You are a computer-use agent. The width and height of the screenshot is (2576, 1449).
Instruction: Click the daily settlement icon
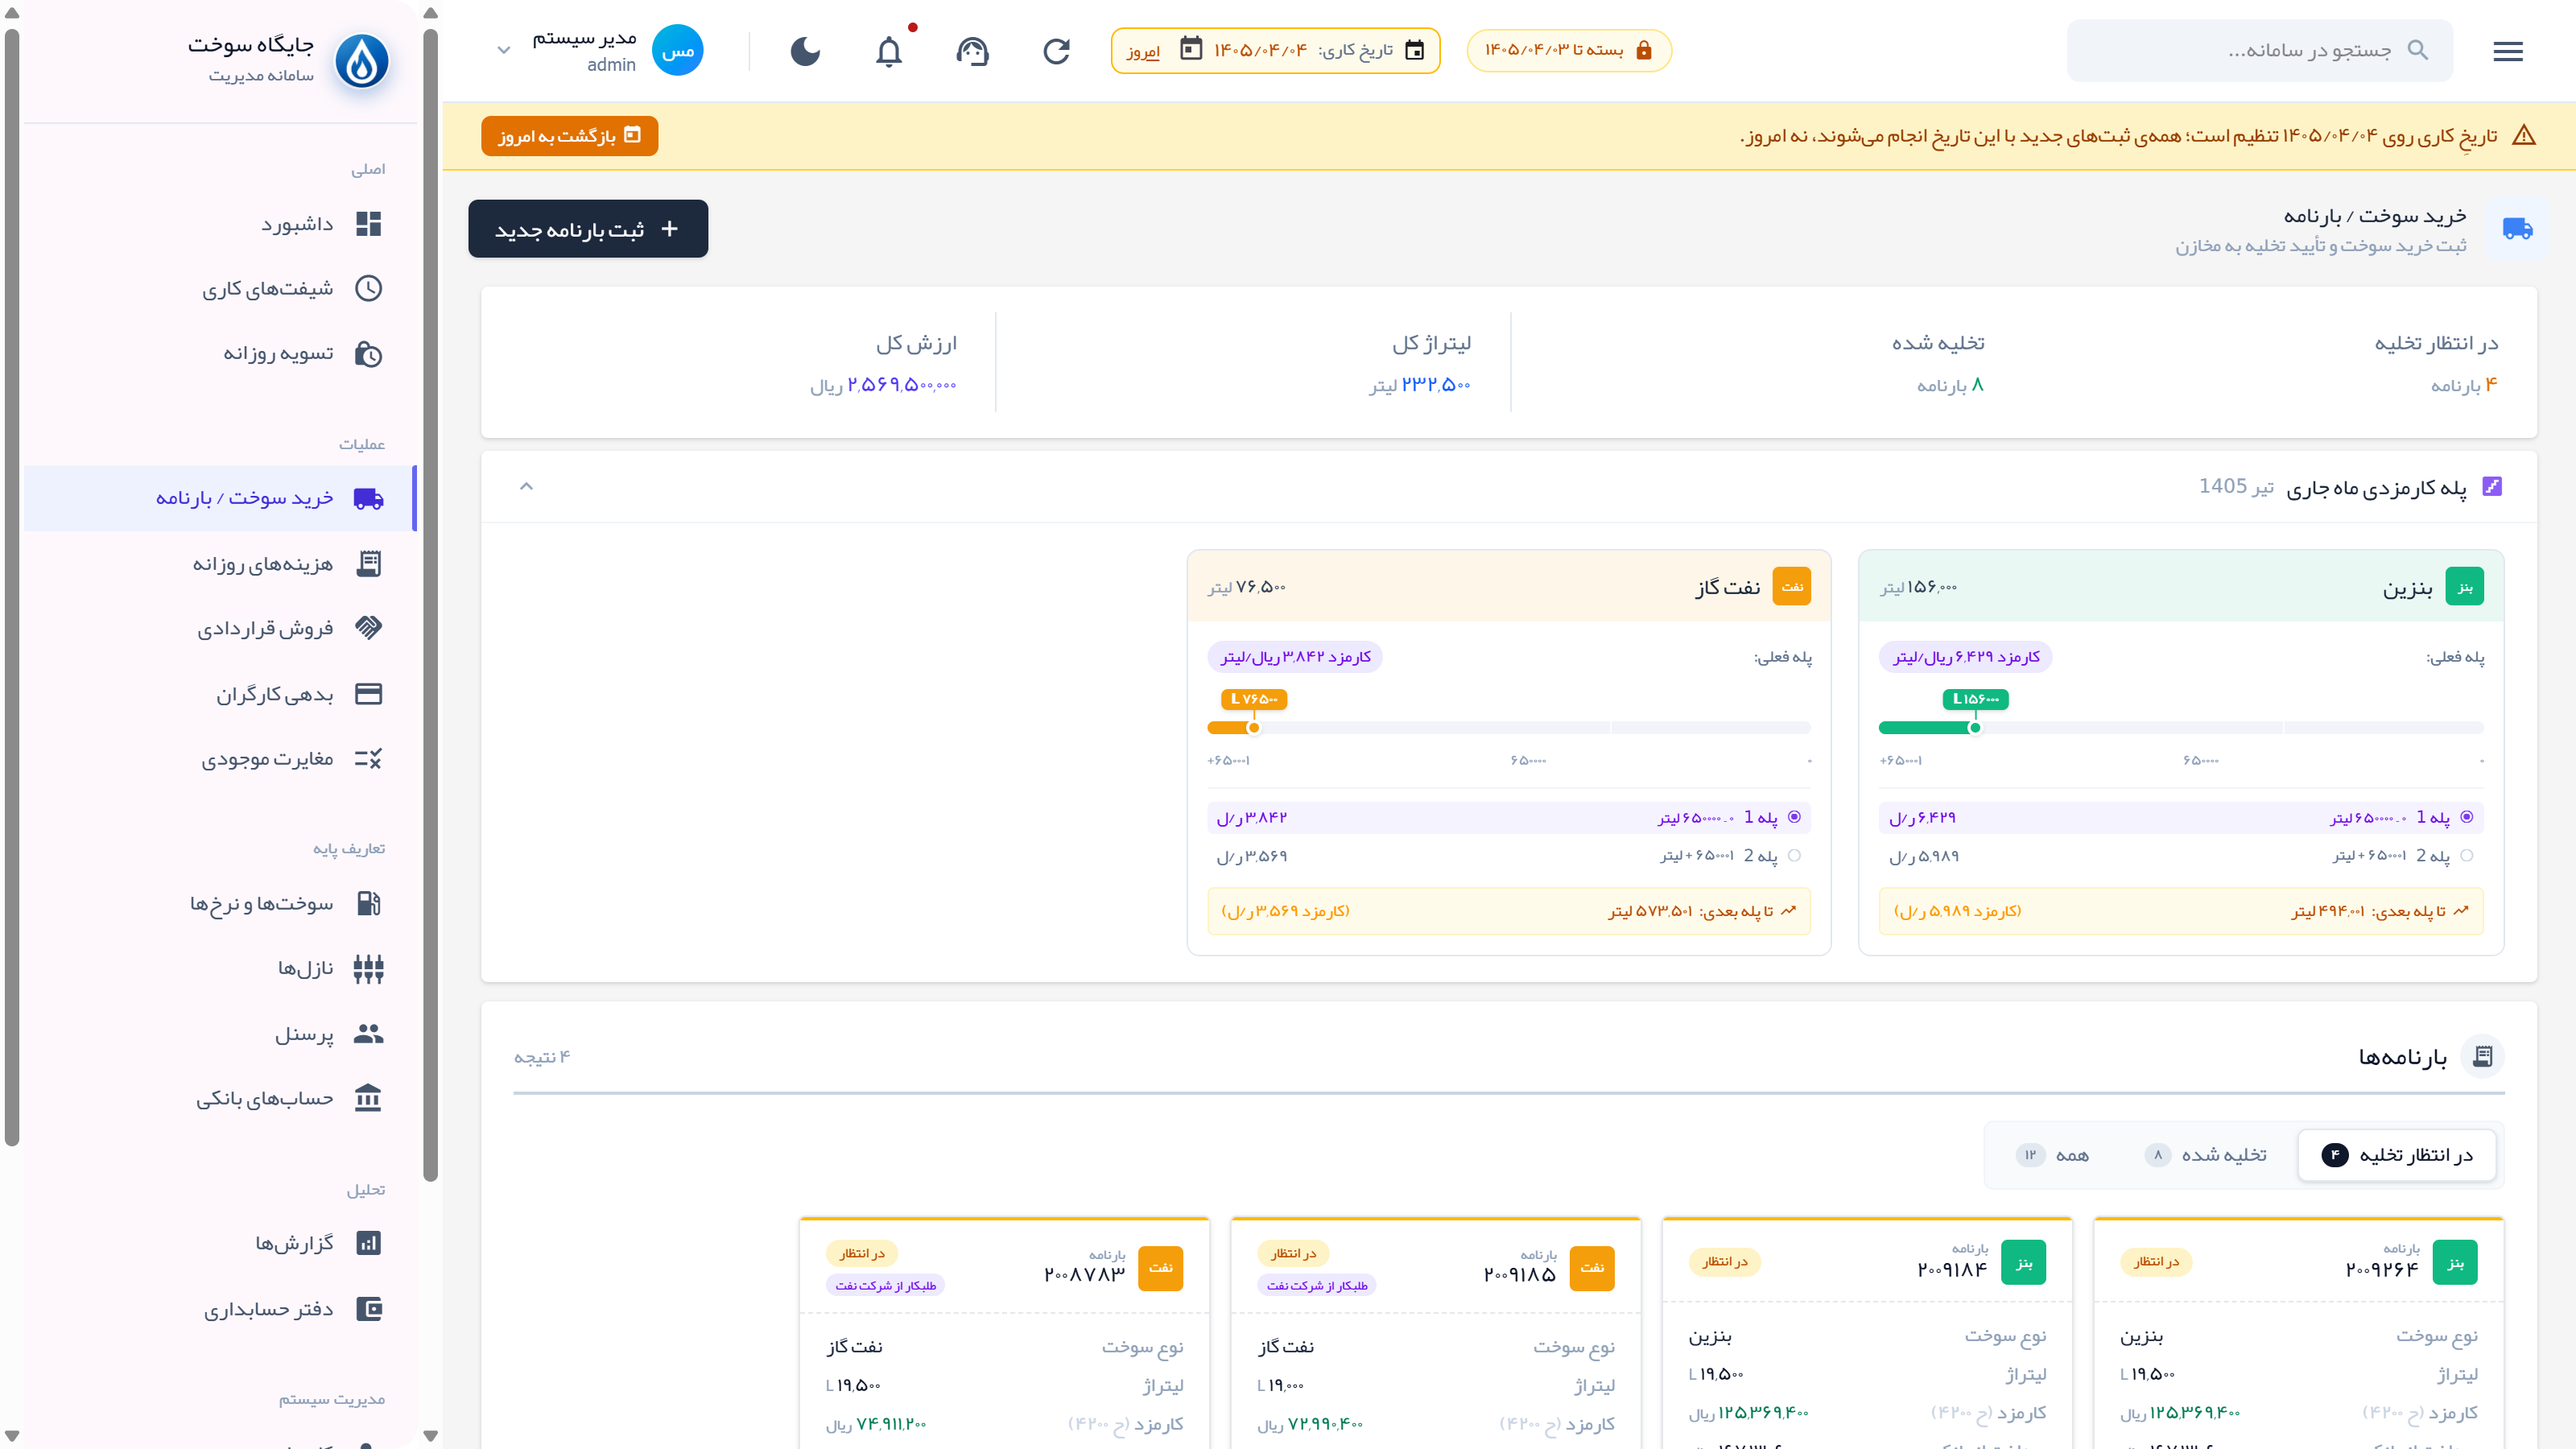click(368, 354)
